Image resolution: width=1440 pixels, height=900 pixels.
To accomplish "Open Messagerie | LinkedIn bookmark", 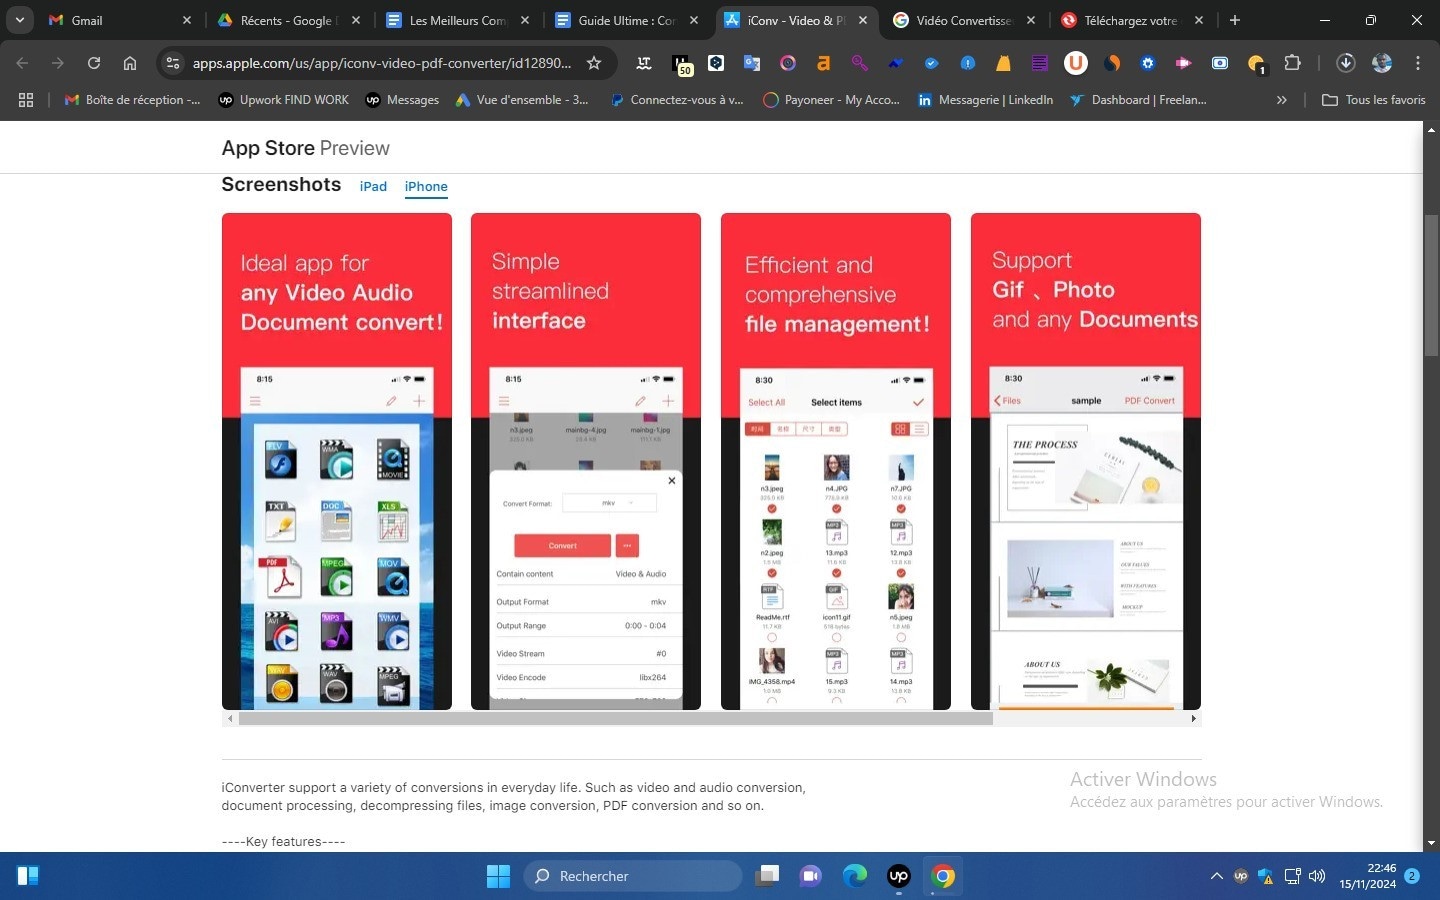I will click(985, 100).
